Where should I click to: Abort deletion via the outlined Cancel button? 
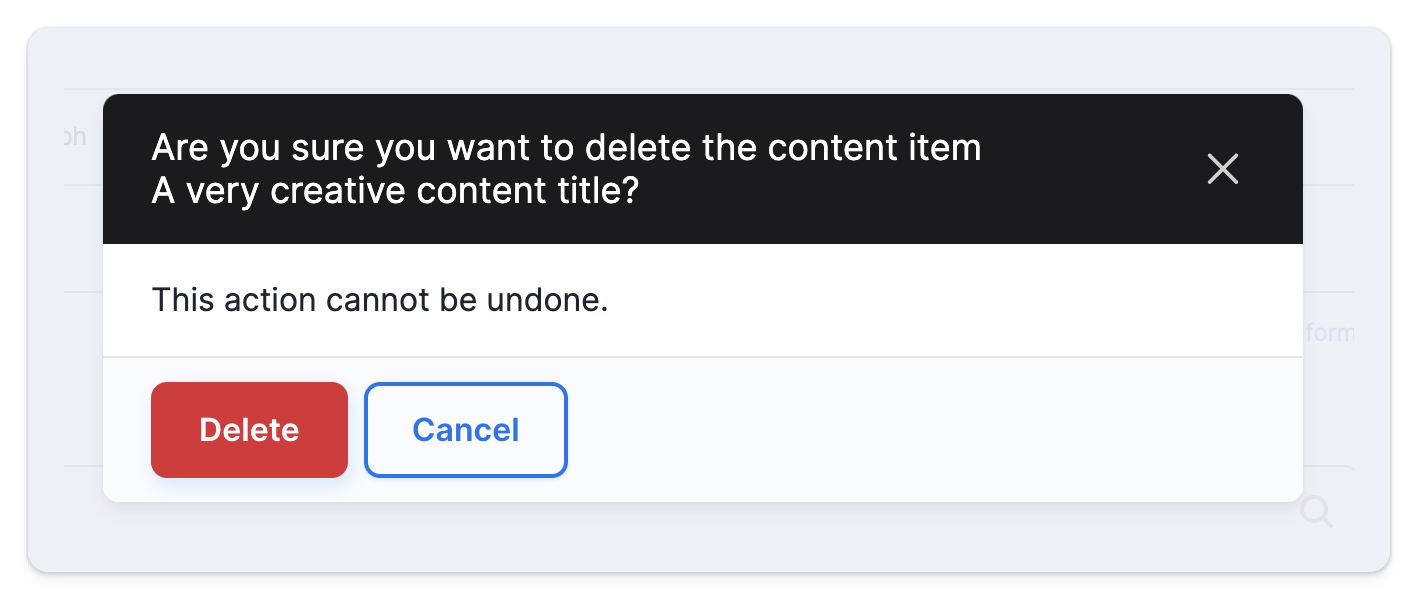coord(466,430)
